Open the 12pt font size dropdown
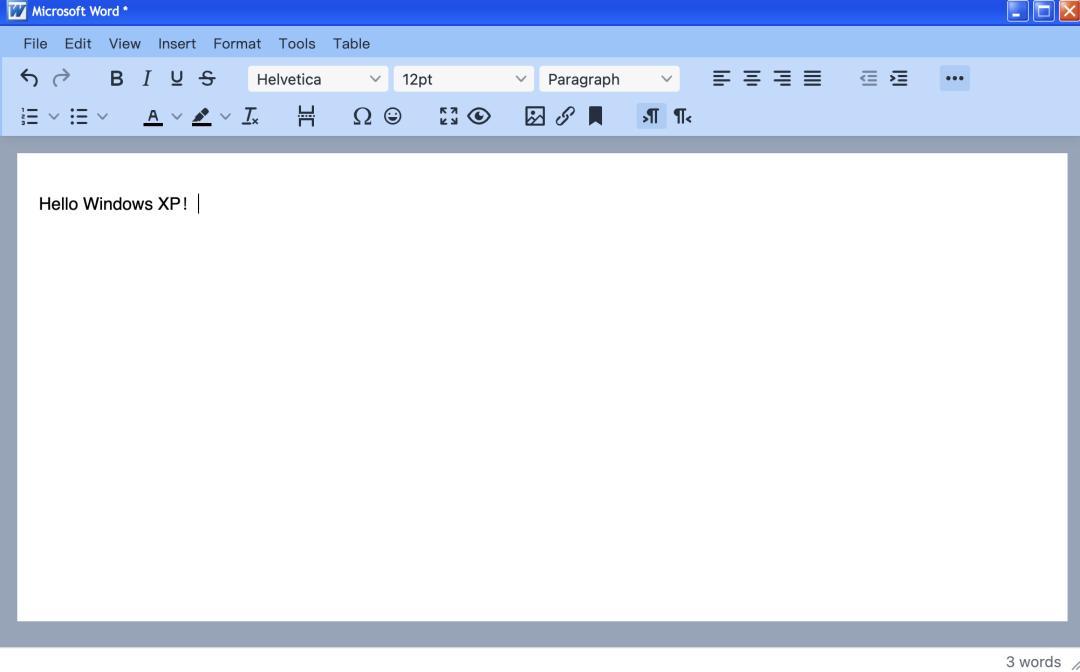This screenshot has height=672, width=1080. click(x=464, y=79)
